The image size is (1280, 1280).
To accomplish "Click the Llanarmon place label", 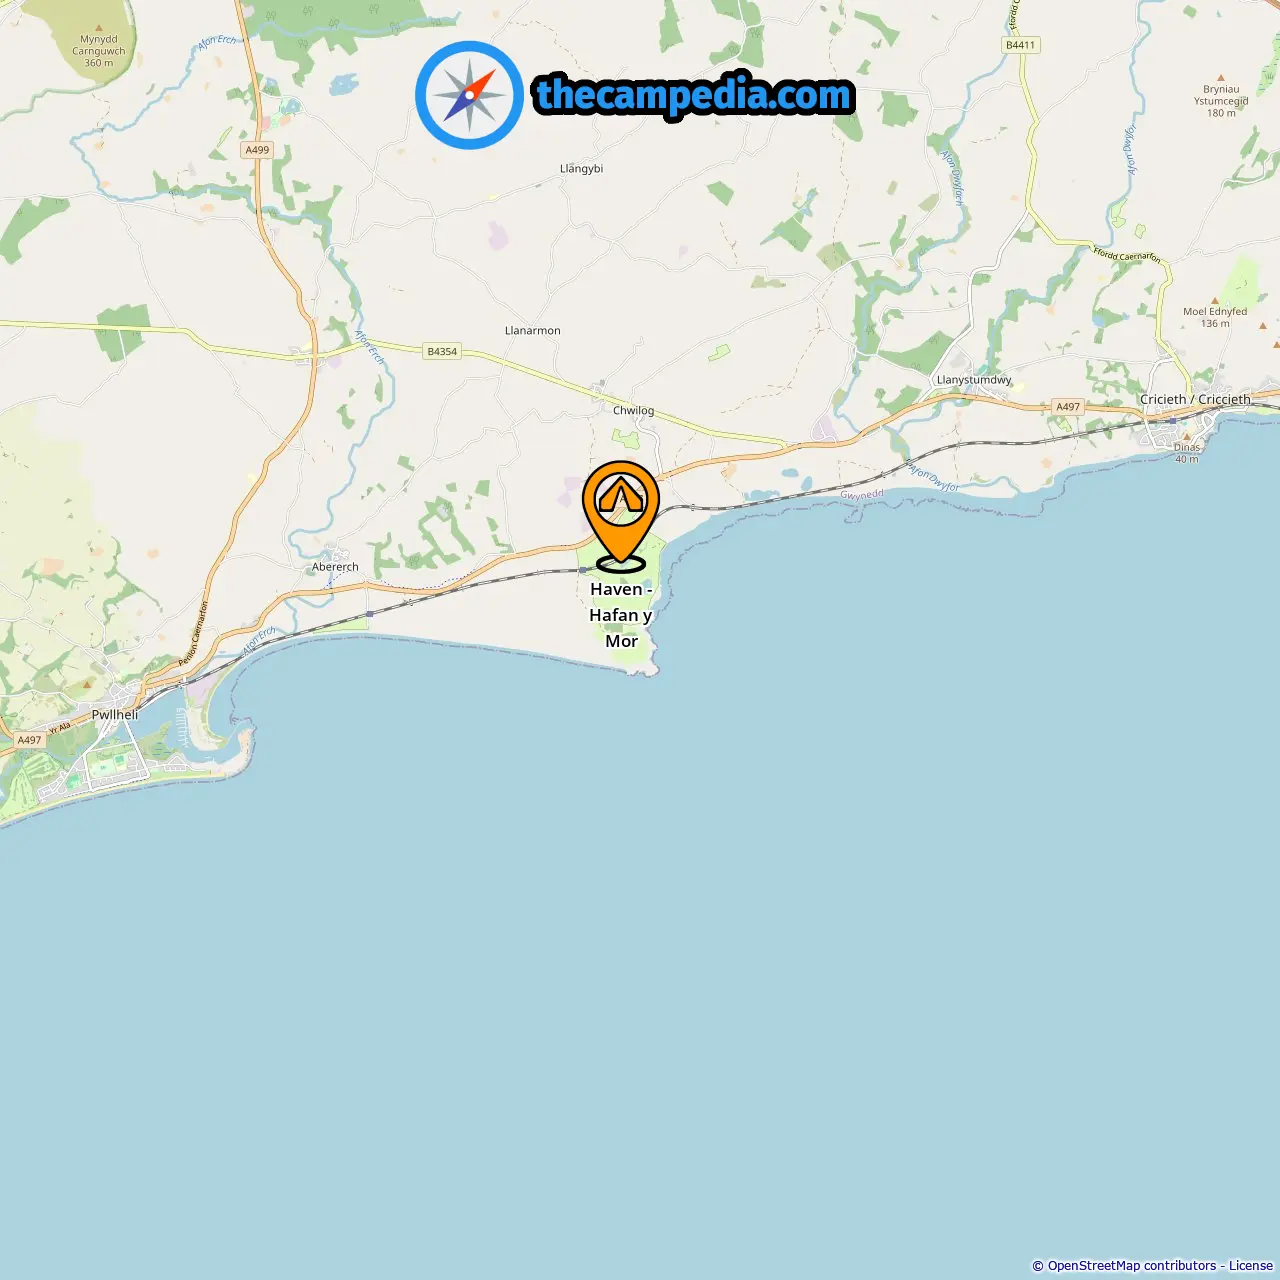I will (x=533, y=330).
